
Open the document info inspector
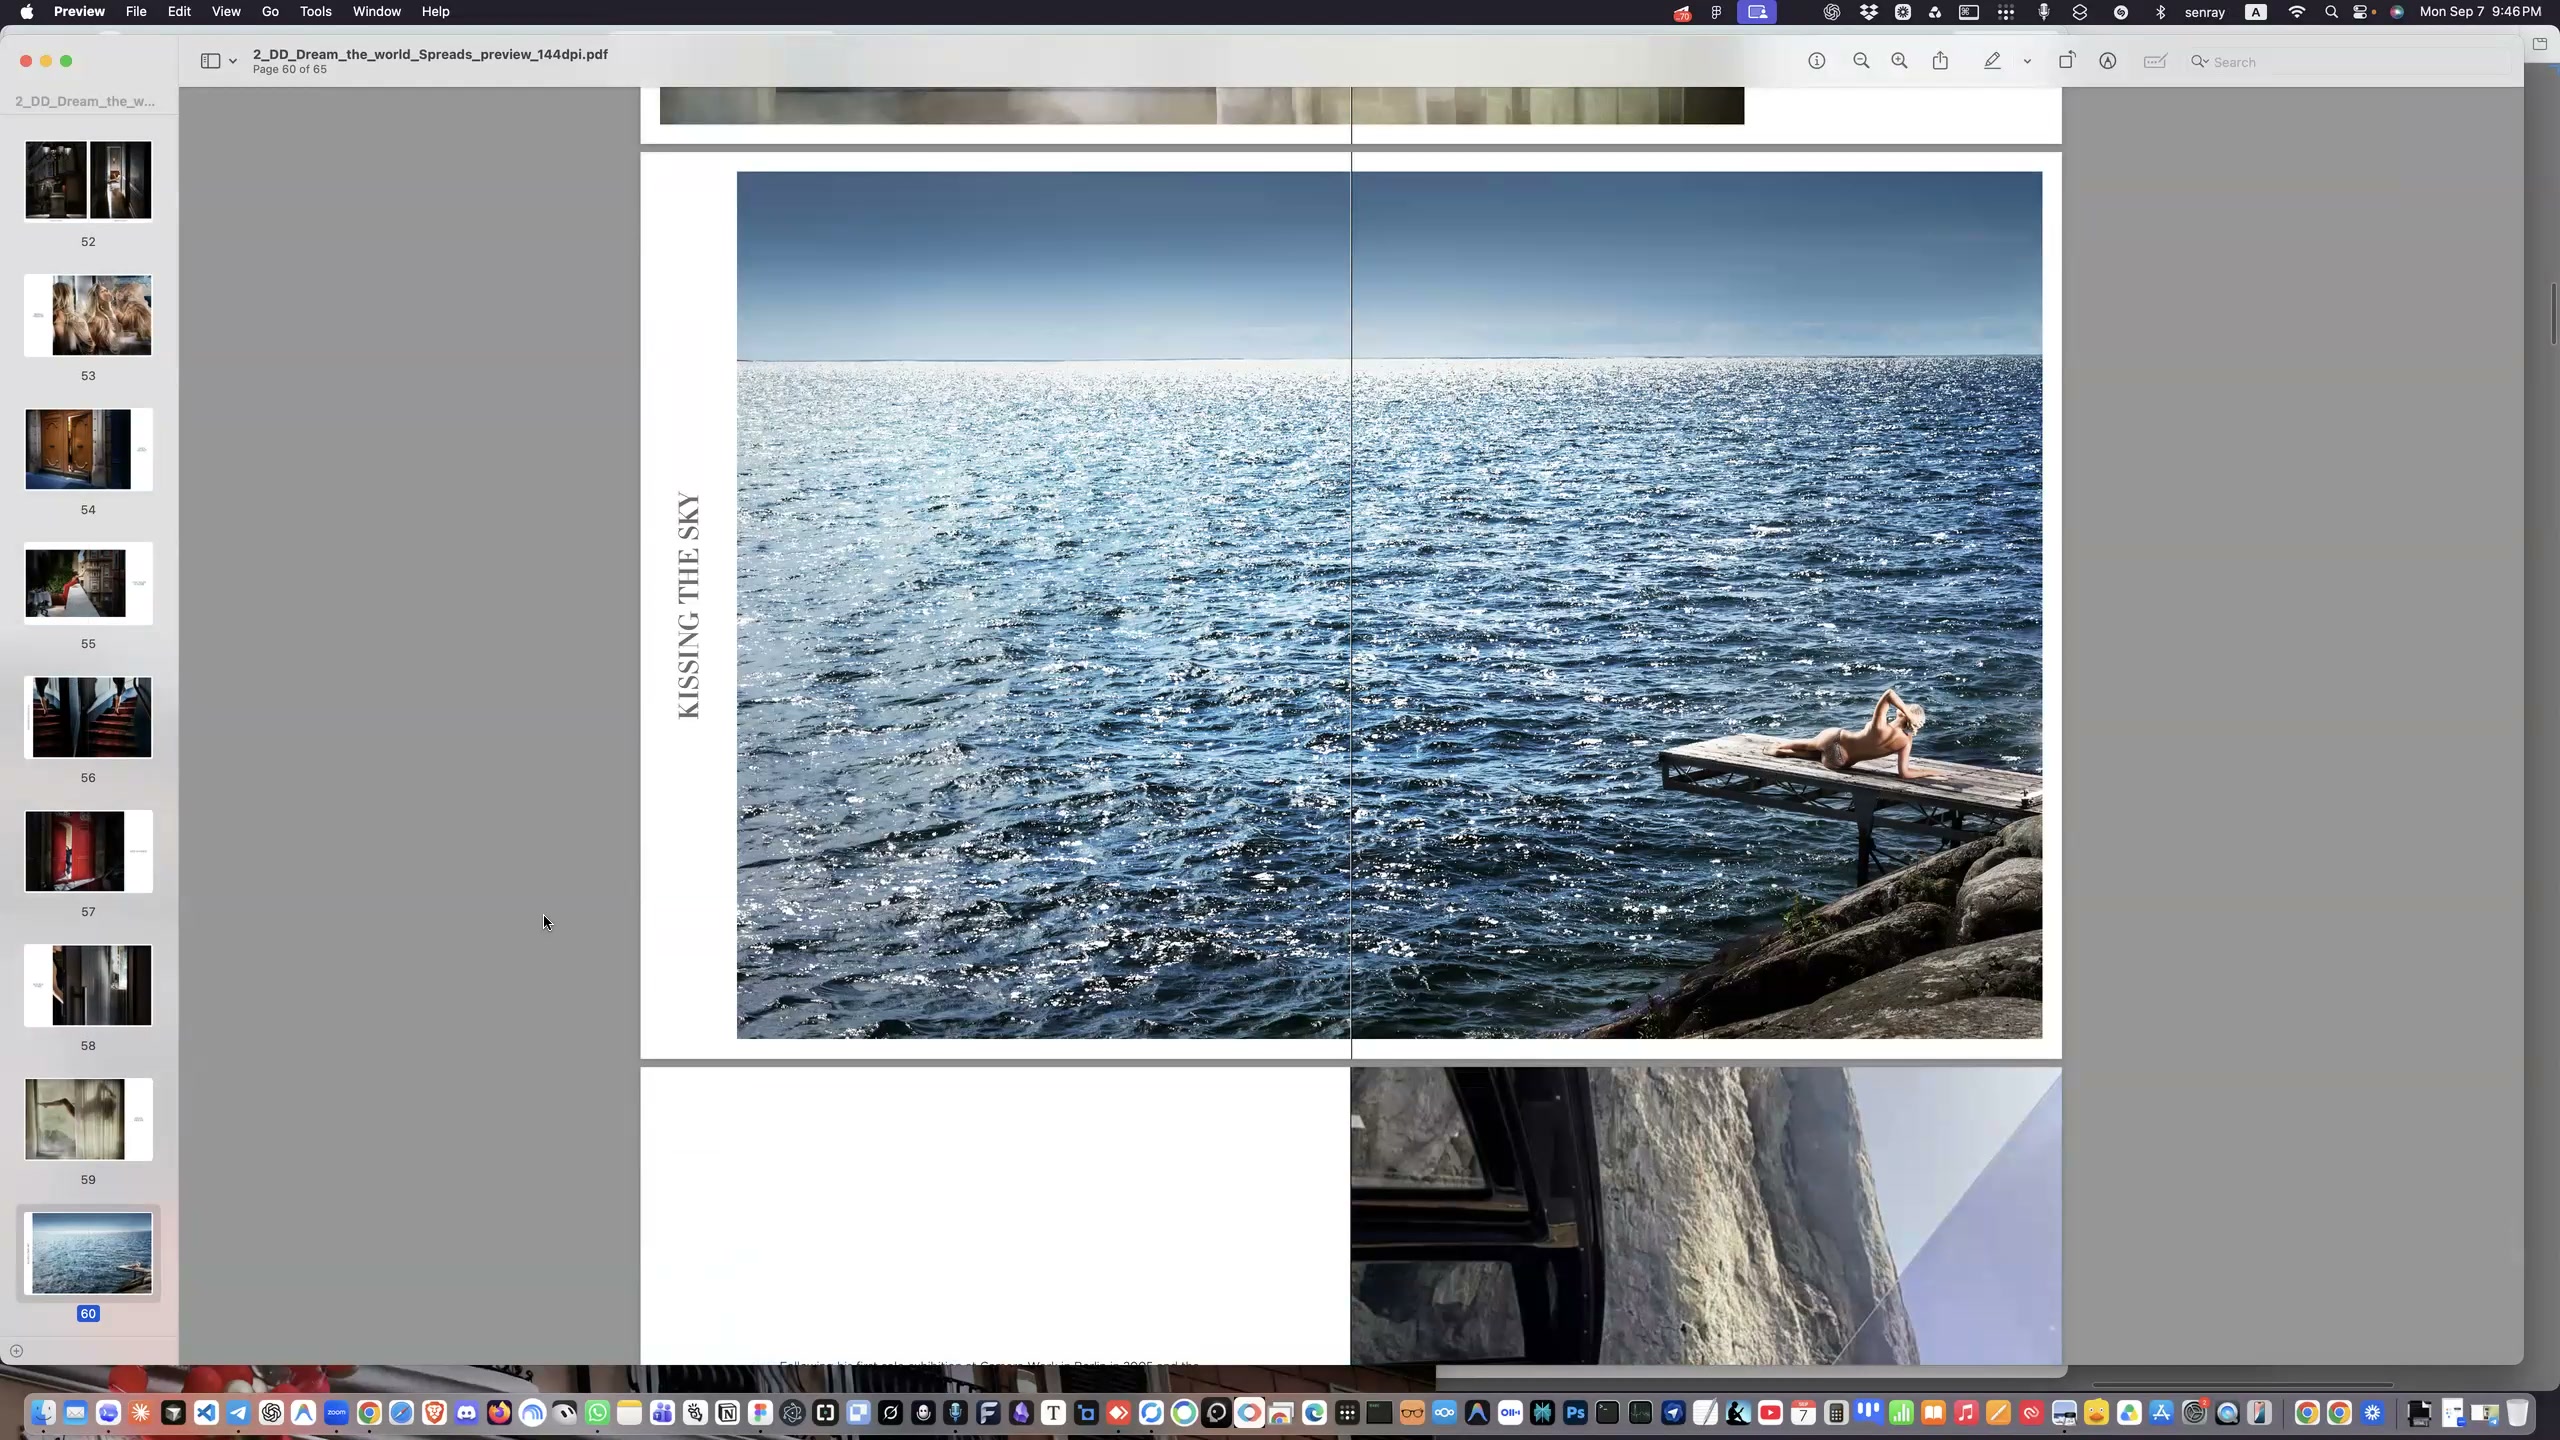point(1816,61)
